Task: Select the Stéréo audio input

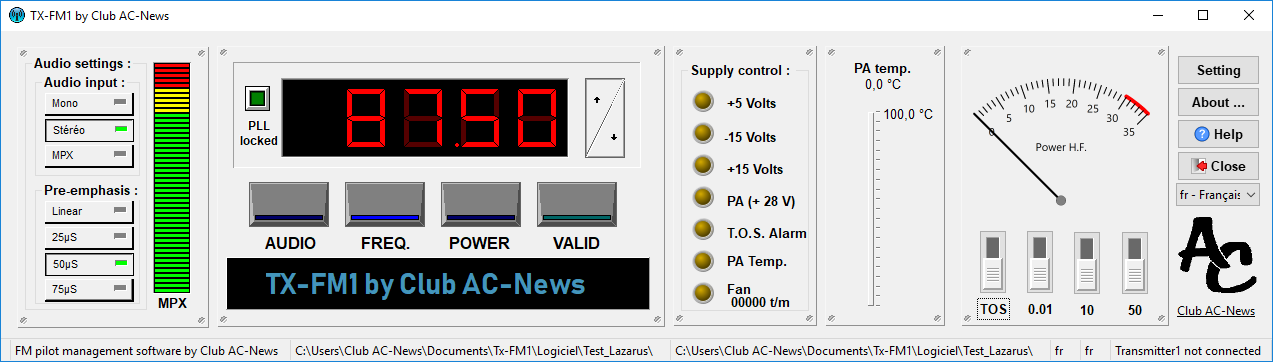Action: [x=89, y=130]
